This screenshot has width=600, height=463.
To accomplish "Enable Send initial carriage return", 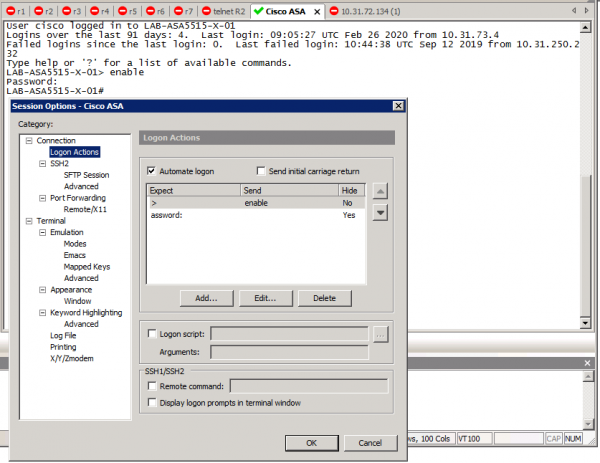I will [x=262, y=171].
